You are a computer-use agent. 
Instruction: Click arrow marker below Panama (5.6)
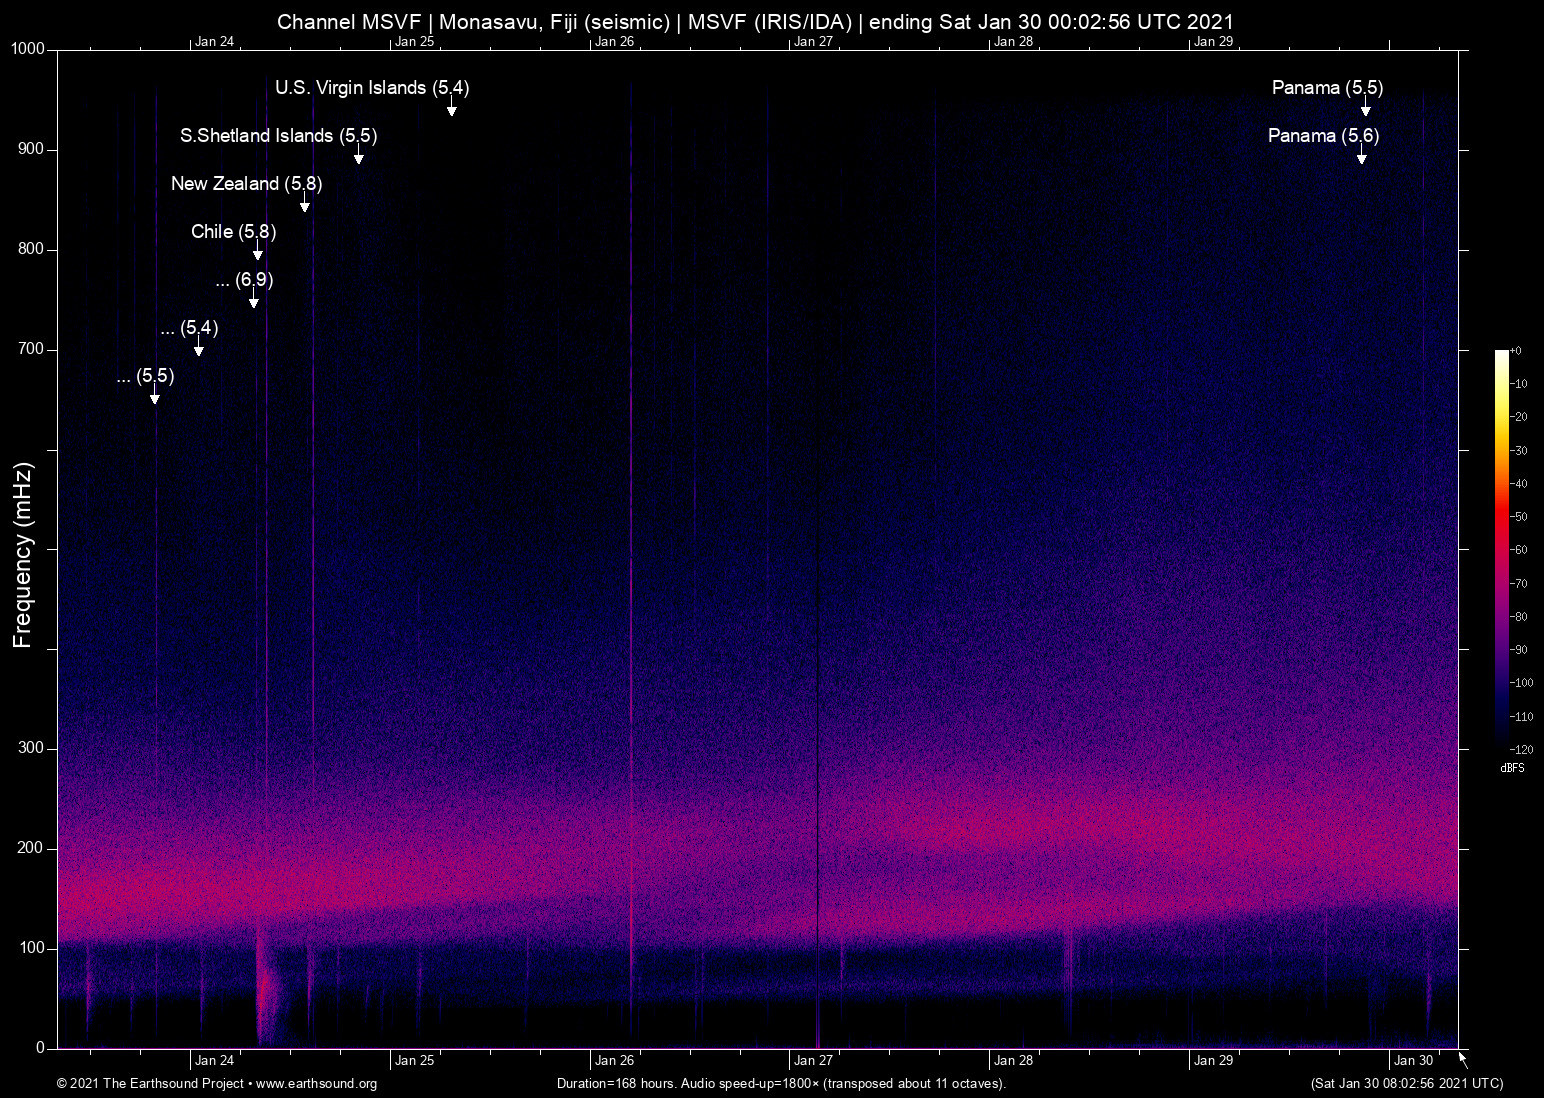click(x=1362, y=155)
